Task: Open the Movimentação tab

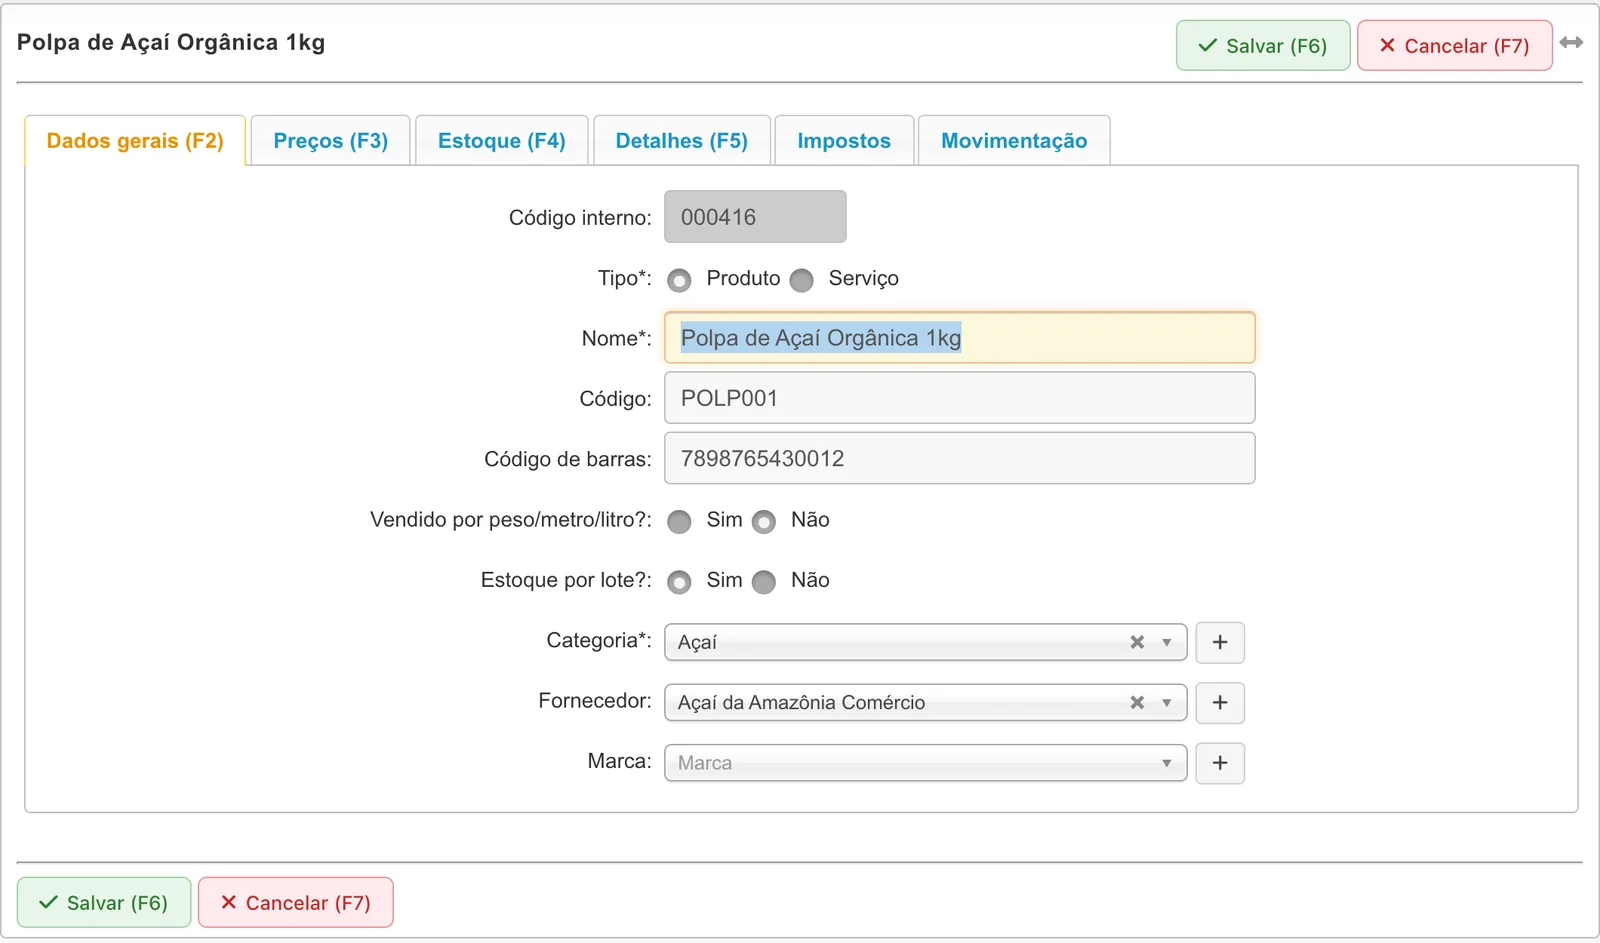Action: tap(1014, 140)
